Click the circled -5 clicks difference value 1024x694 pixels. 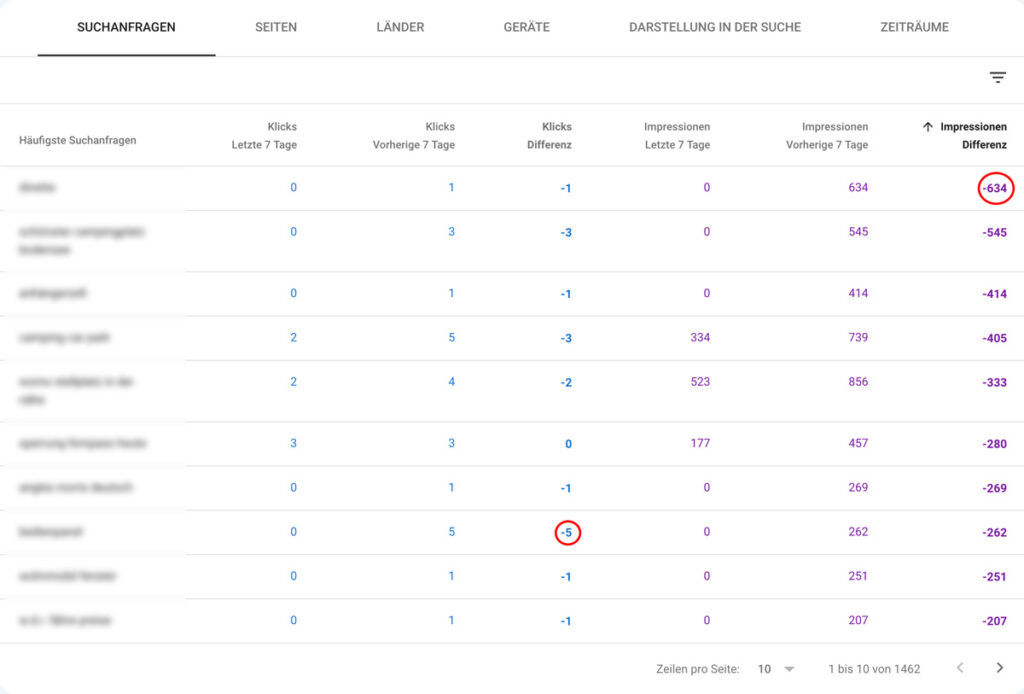pyautogui.click(x=567, y=533)
